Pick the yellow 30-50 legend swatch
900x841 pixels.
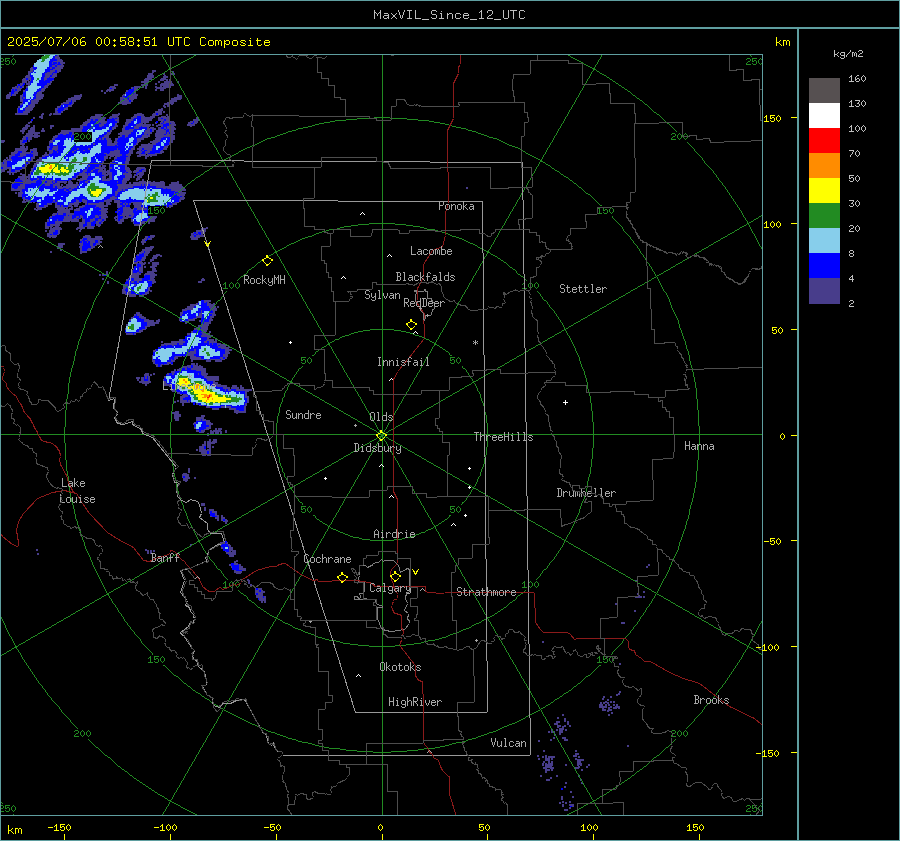point(824,191)
